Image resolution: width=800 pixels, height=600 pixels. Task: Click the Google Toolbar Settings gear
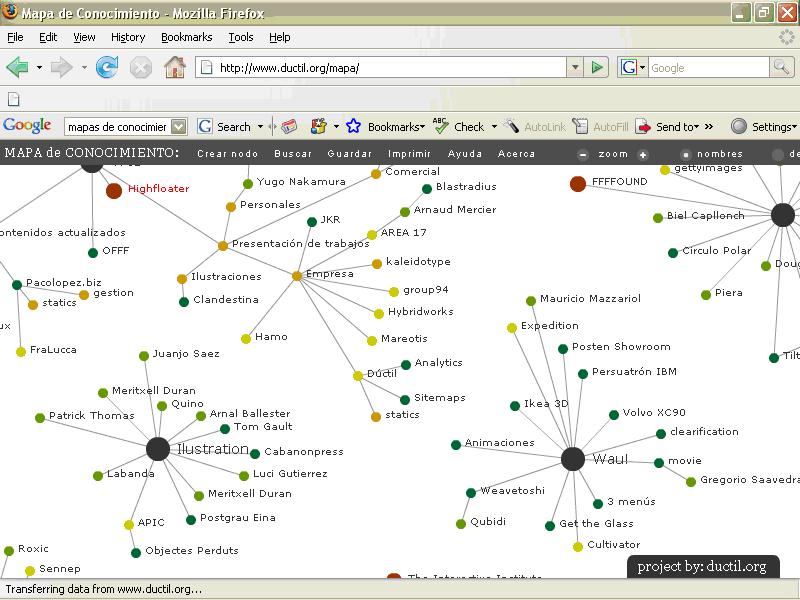(739, 127)
